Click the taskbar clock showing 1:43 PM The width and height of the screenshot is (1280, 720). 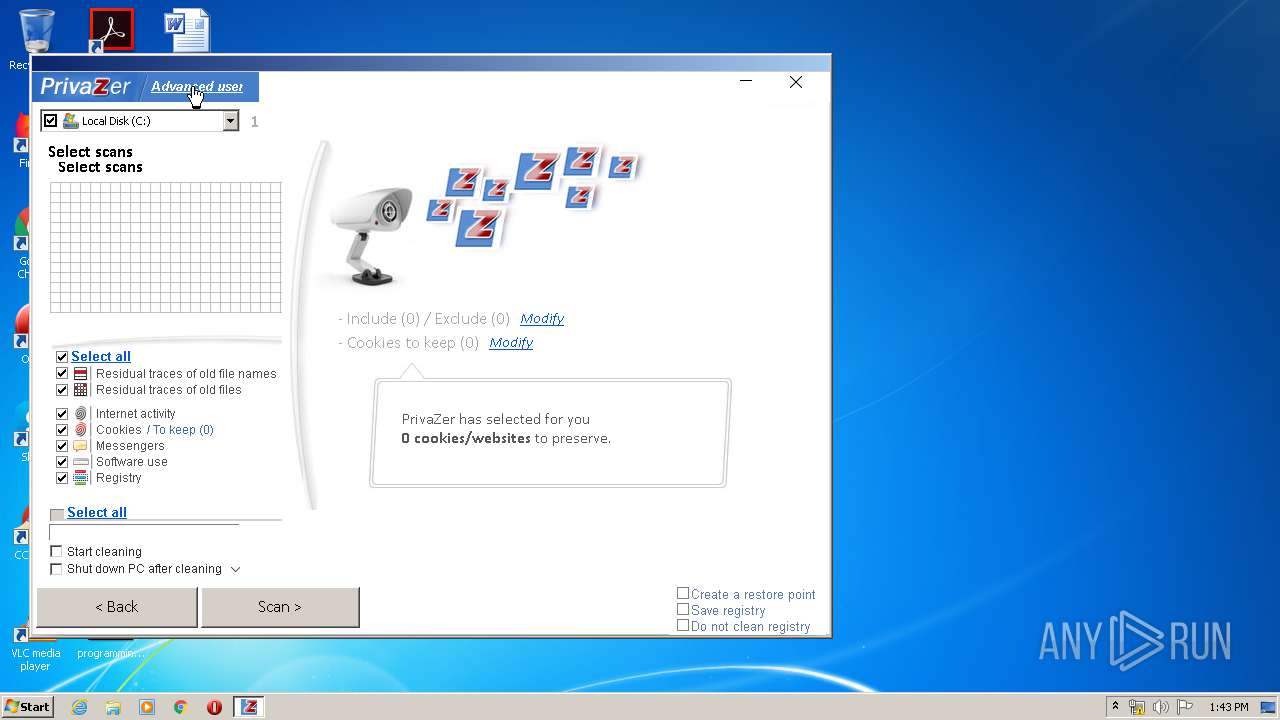1229,707
